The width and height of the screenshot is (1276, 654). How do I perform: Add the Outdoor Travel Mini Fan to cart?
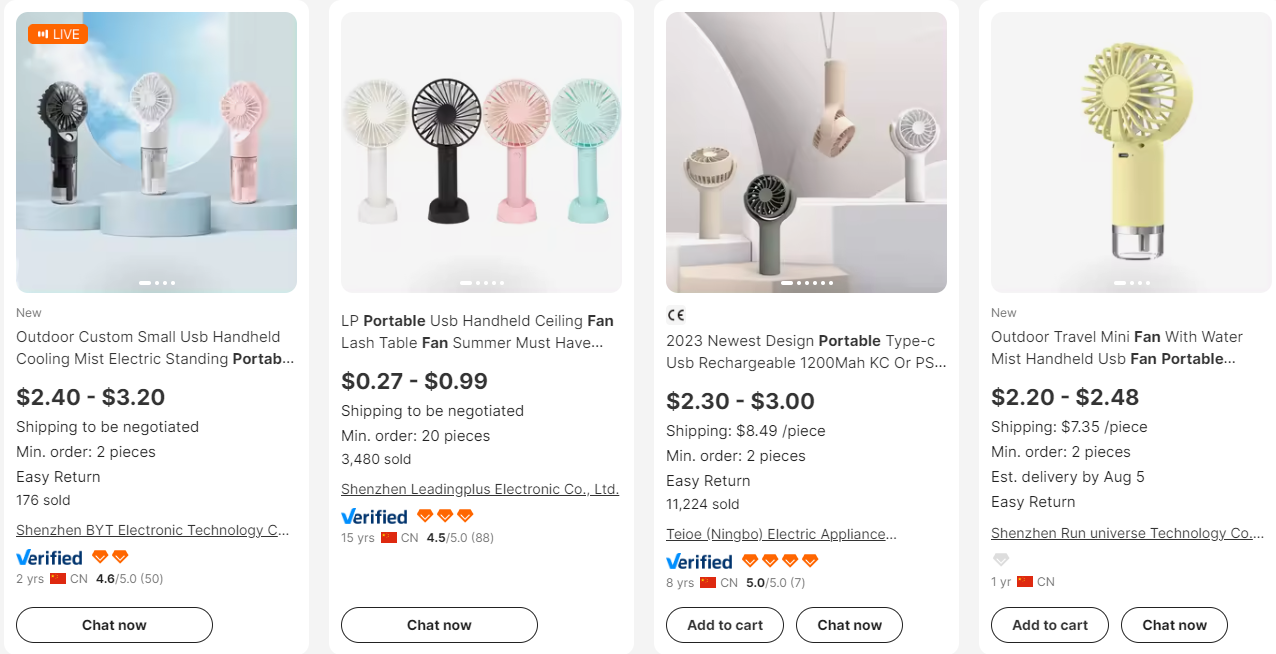tap(1049, 624)
